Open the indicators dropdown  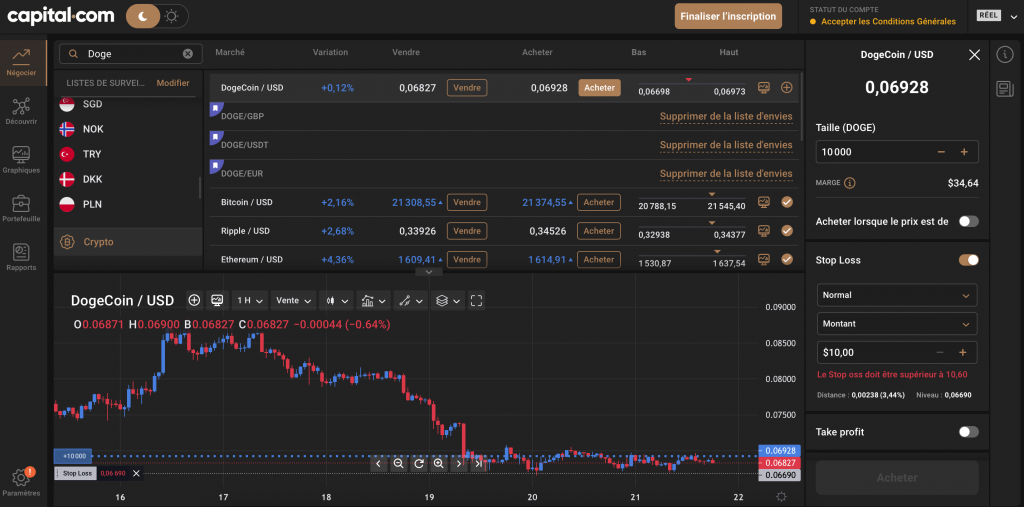click(374, 301)
